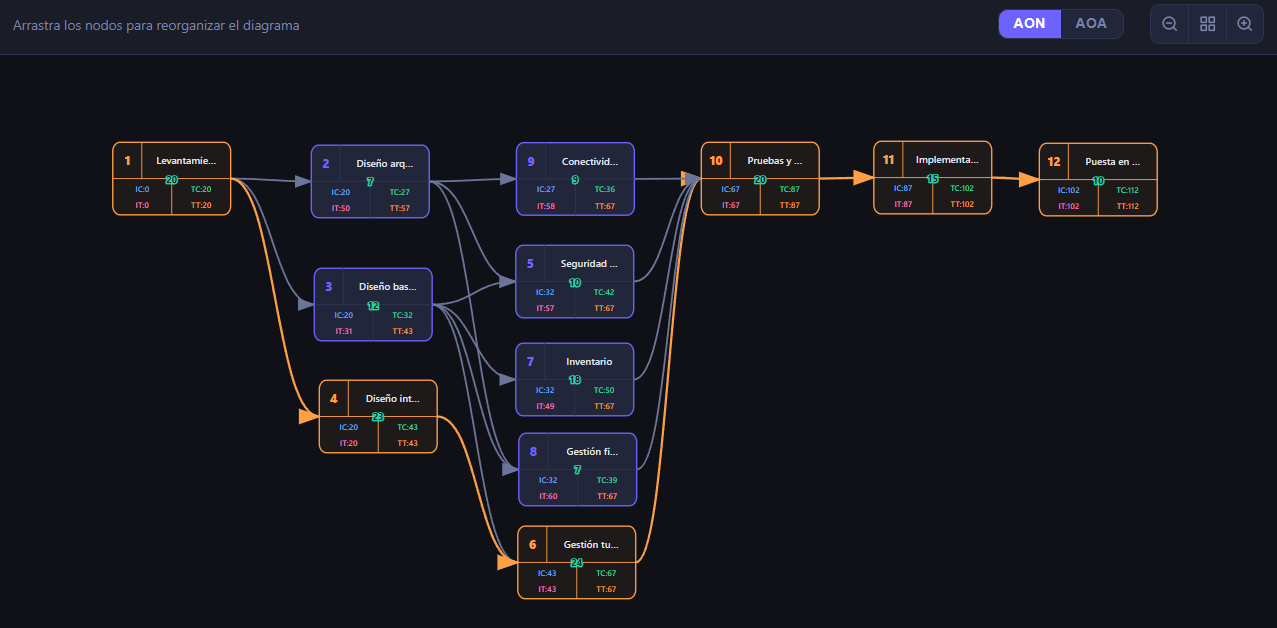Click duration badge 15 on node 11
1277x628 pixels.
coord(933,178)
